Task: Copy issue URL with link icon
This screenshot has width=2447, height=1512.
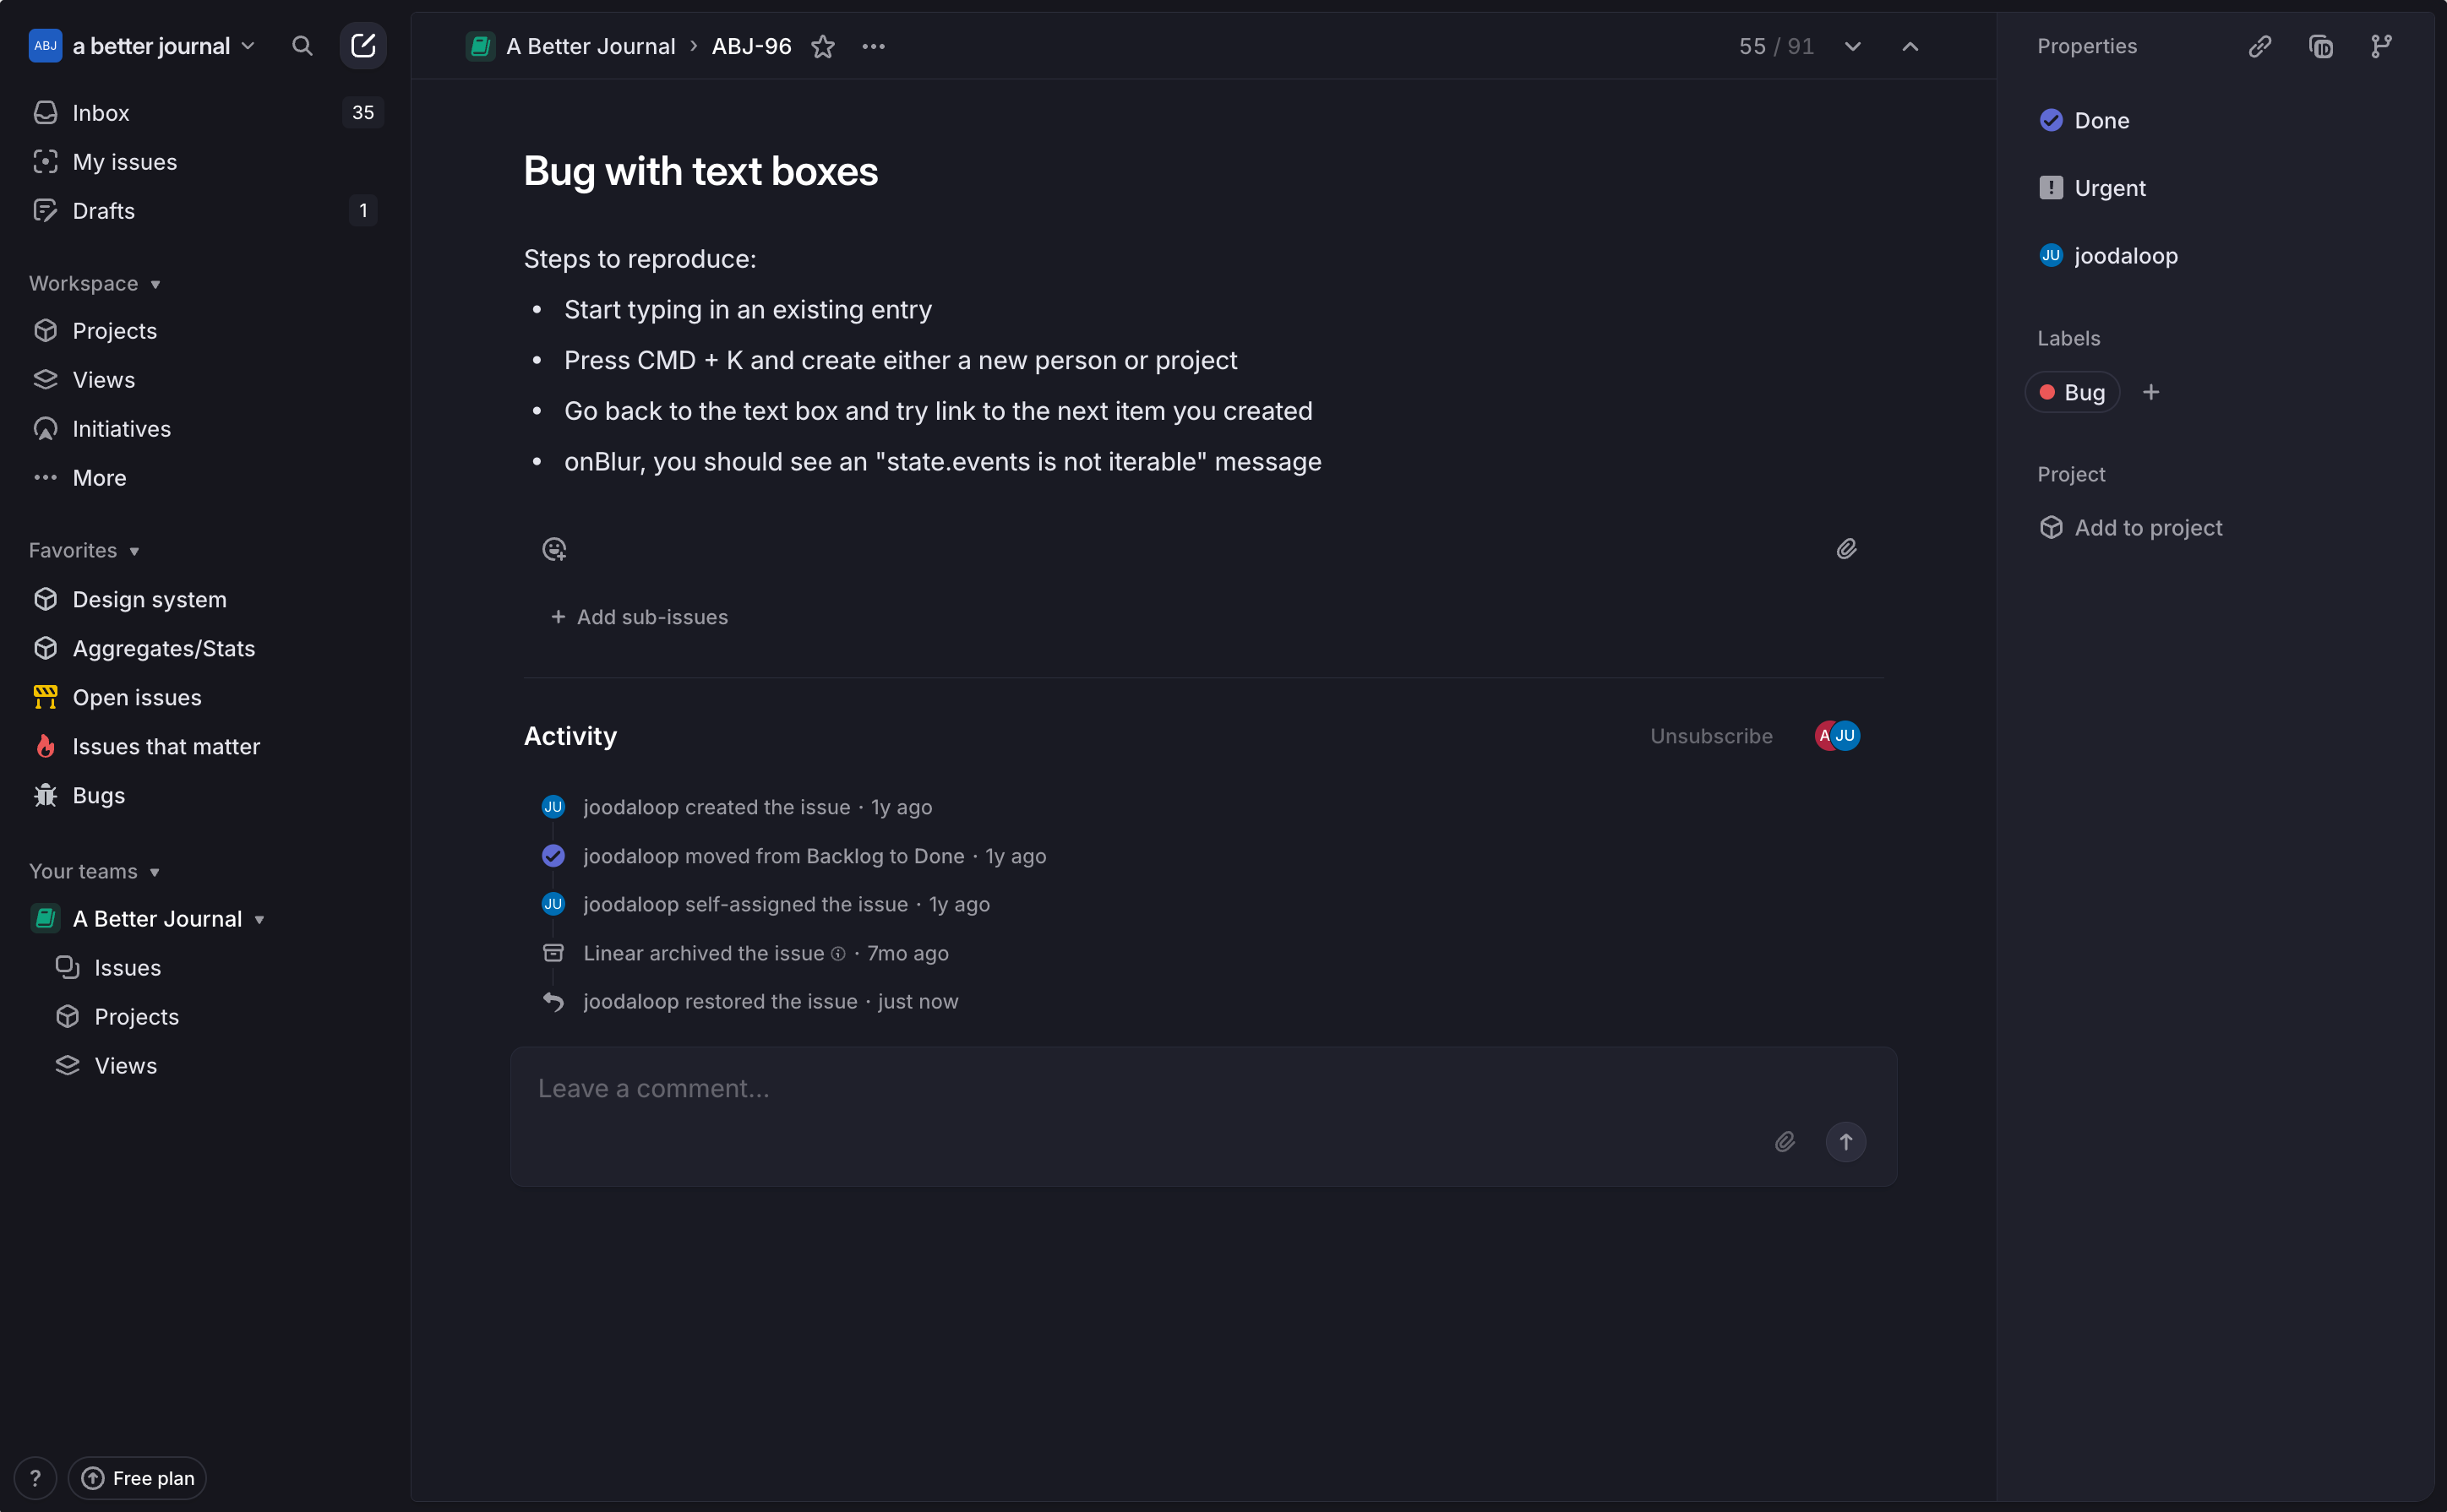Action: coord(2260,46)
